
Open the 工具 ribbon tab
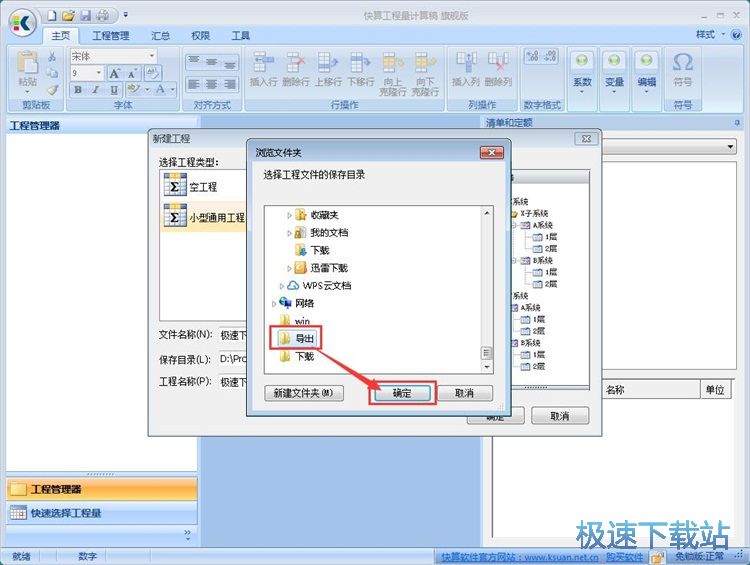[x=241, y=36]
